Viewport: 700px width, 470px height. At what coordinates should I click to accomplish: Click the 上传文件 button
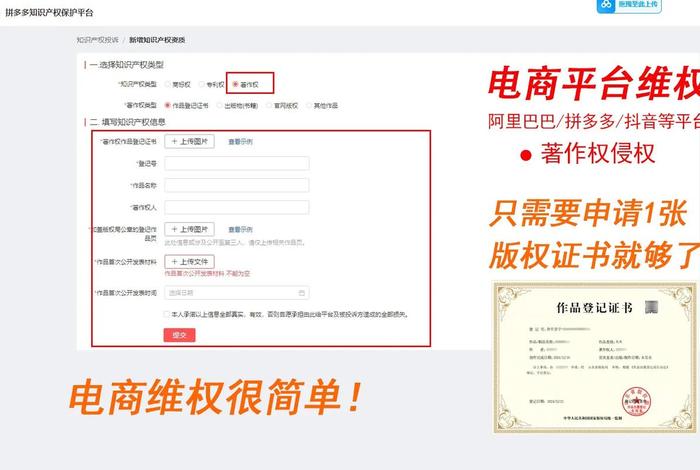(189, 262)
